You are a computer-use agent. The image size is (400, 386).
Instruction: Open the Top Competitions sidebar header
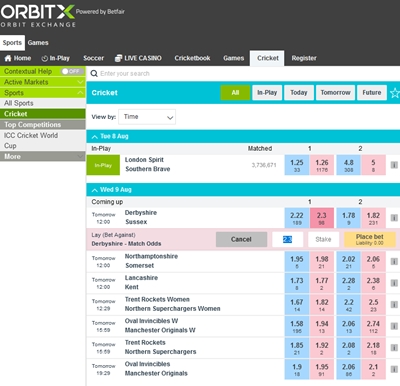click(43, 125)
